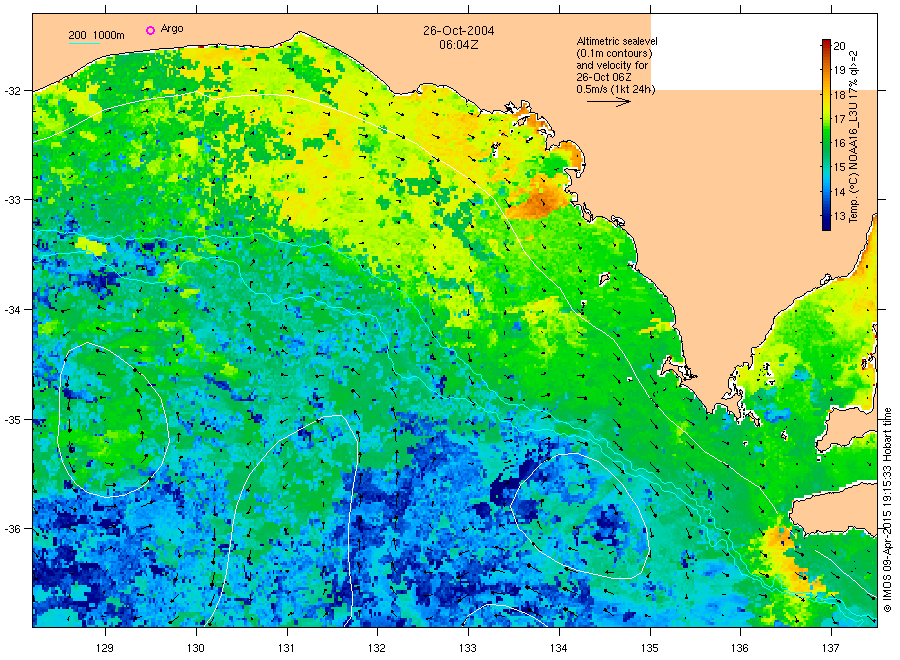Click the longitude label '135'
Viewport: 900px width, 660px height.
[650, 648]
